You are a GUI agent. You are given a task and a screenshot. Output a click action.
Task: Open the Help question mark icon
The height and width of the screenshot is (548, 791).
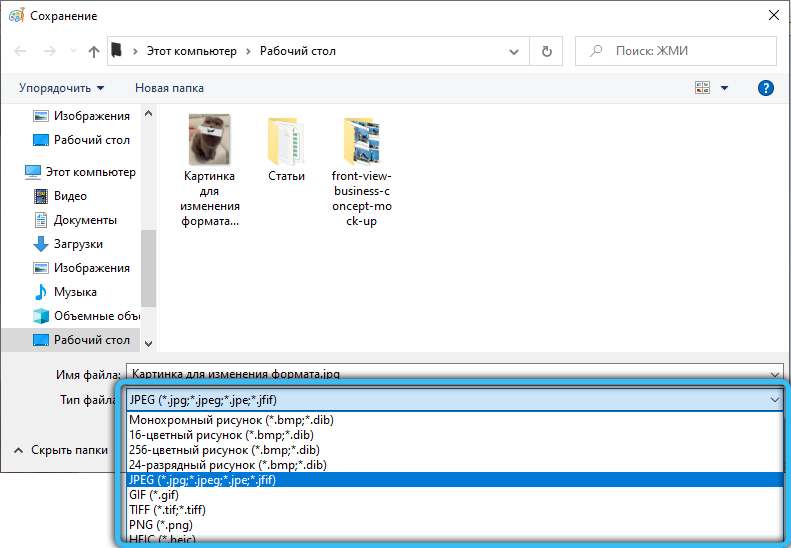[767, 88]
